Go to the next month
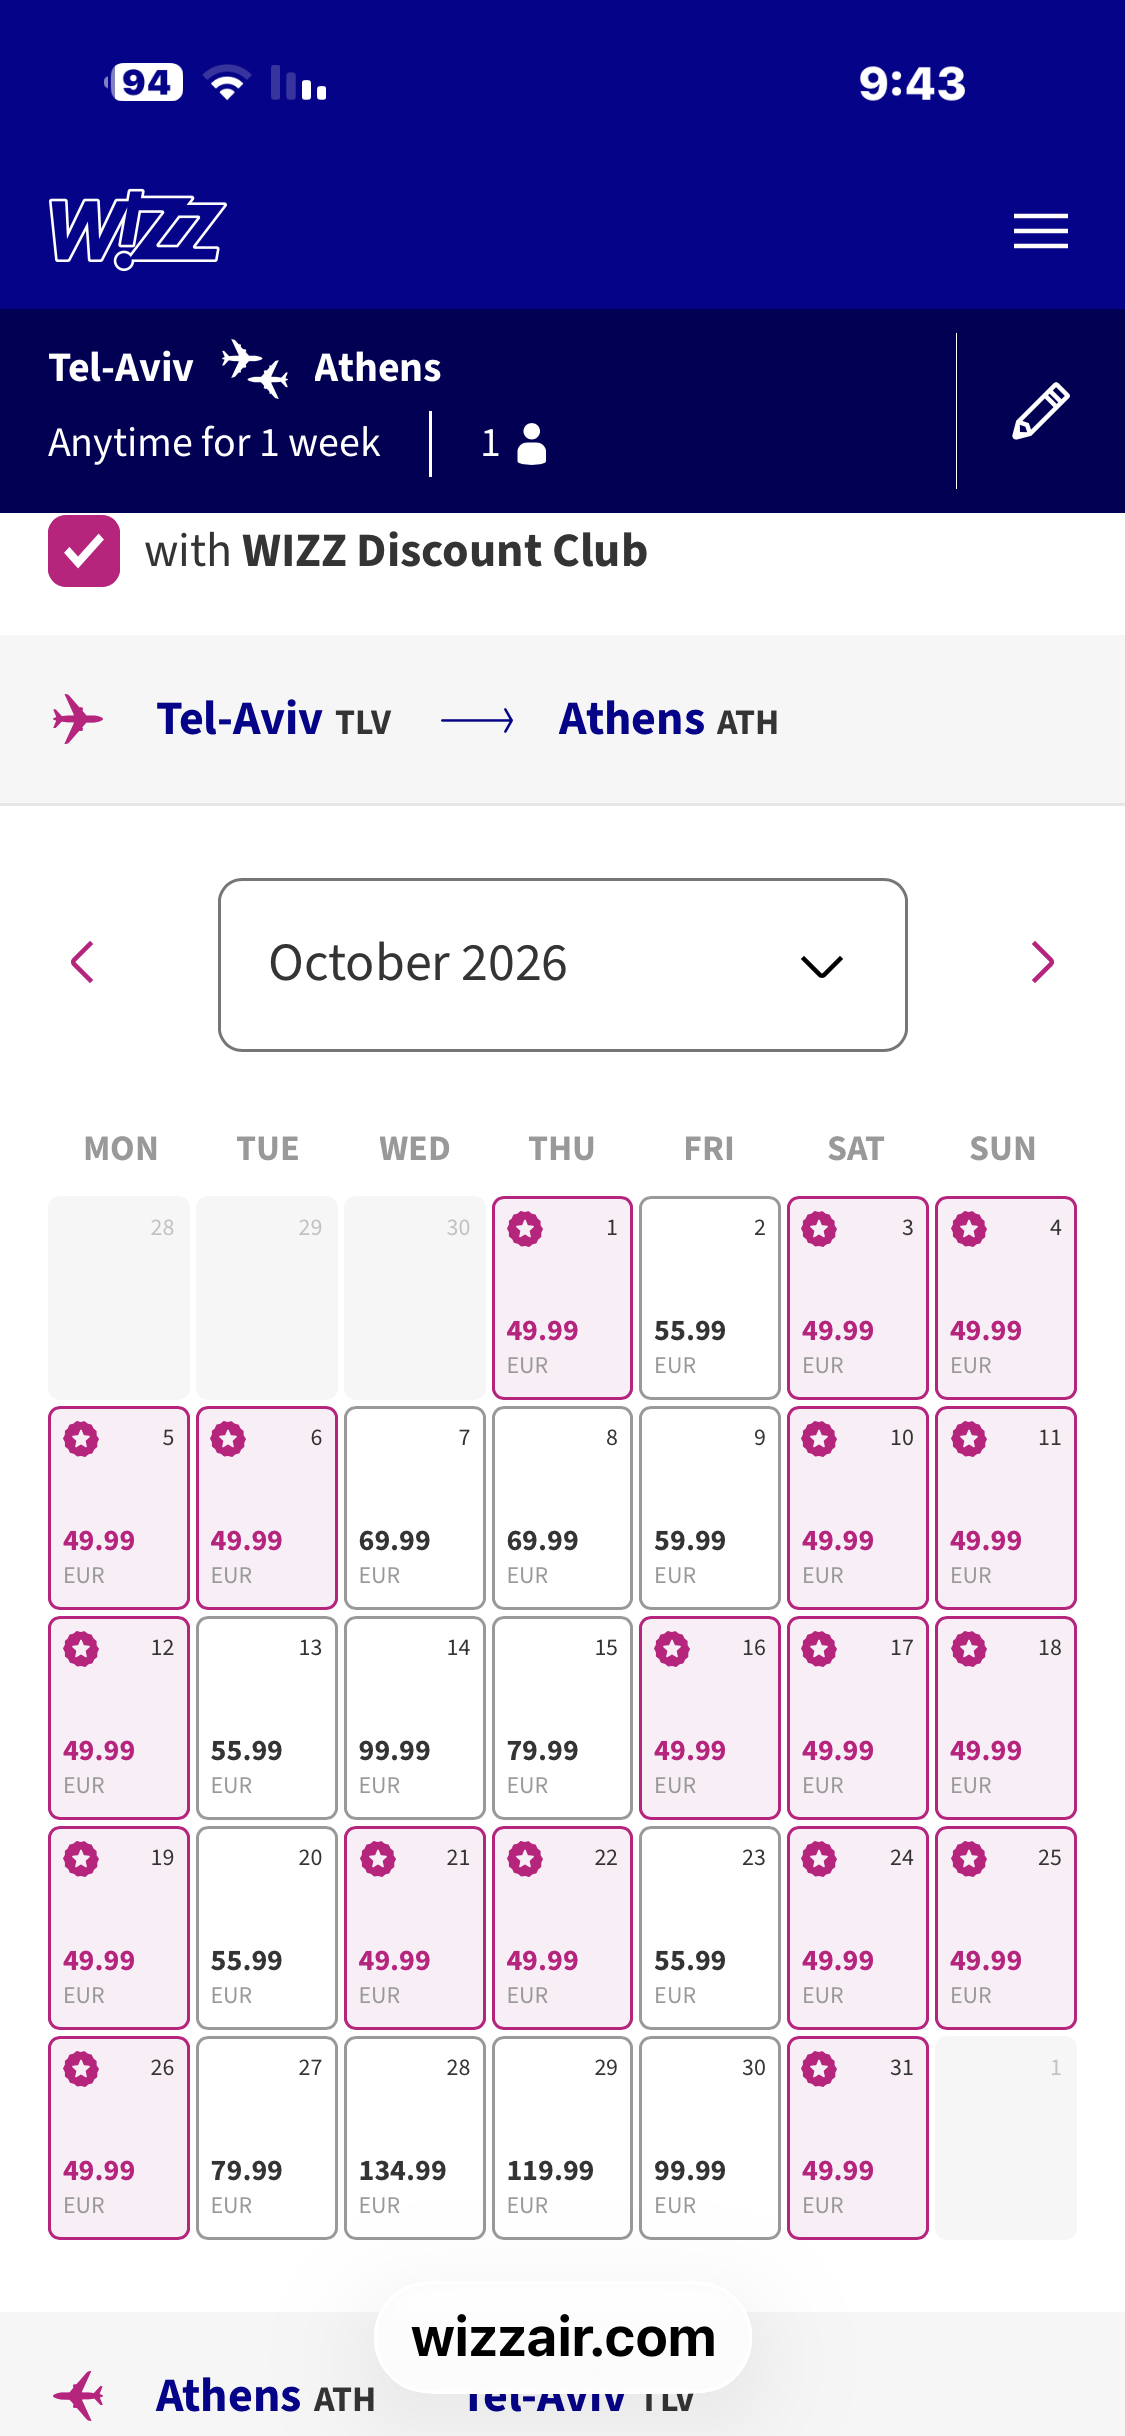This screenshot has width=1125, height=2436. 1042,962
